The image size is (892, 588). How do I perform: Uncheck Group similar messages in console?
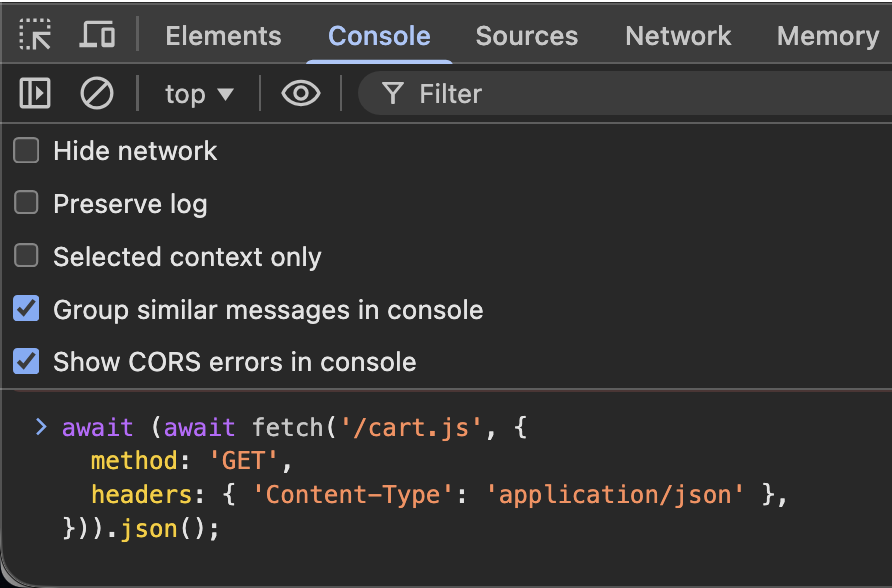(26, 309)
